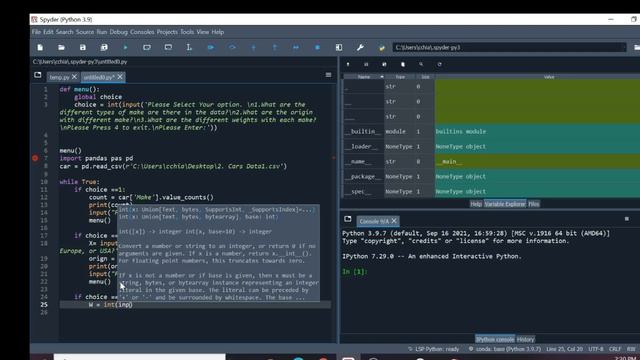Create a new file with the toolbar icon
The height and width of the screenshot is (360, 640).
(x=40, y=47)
